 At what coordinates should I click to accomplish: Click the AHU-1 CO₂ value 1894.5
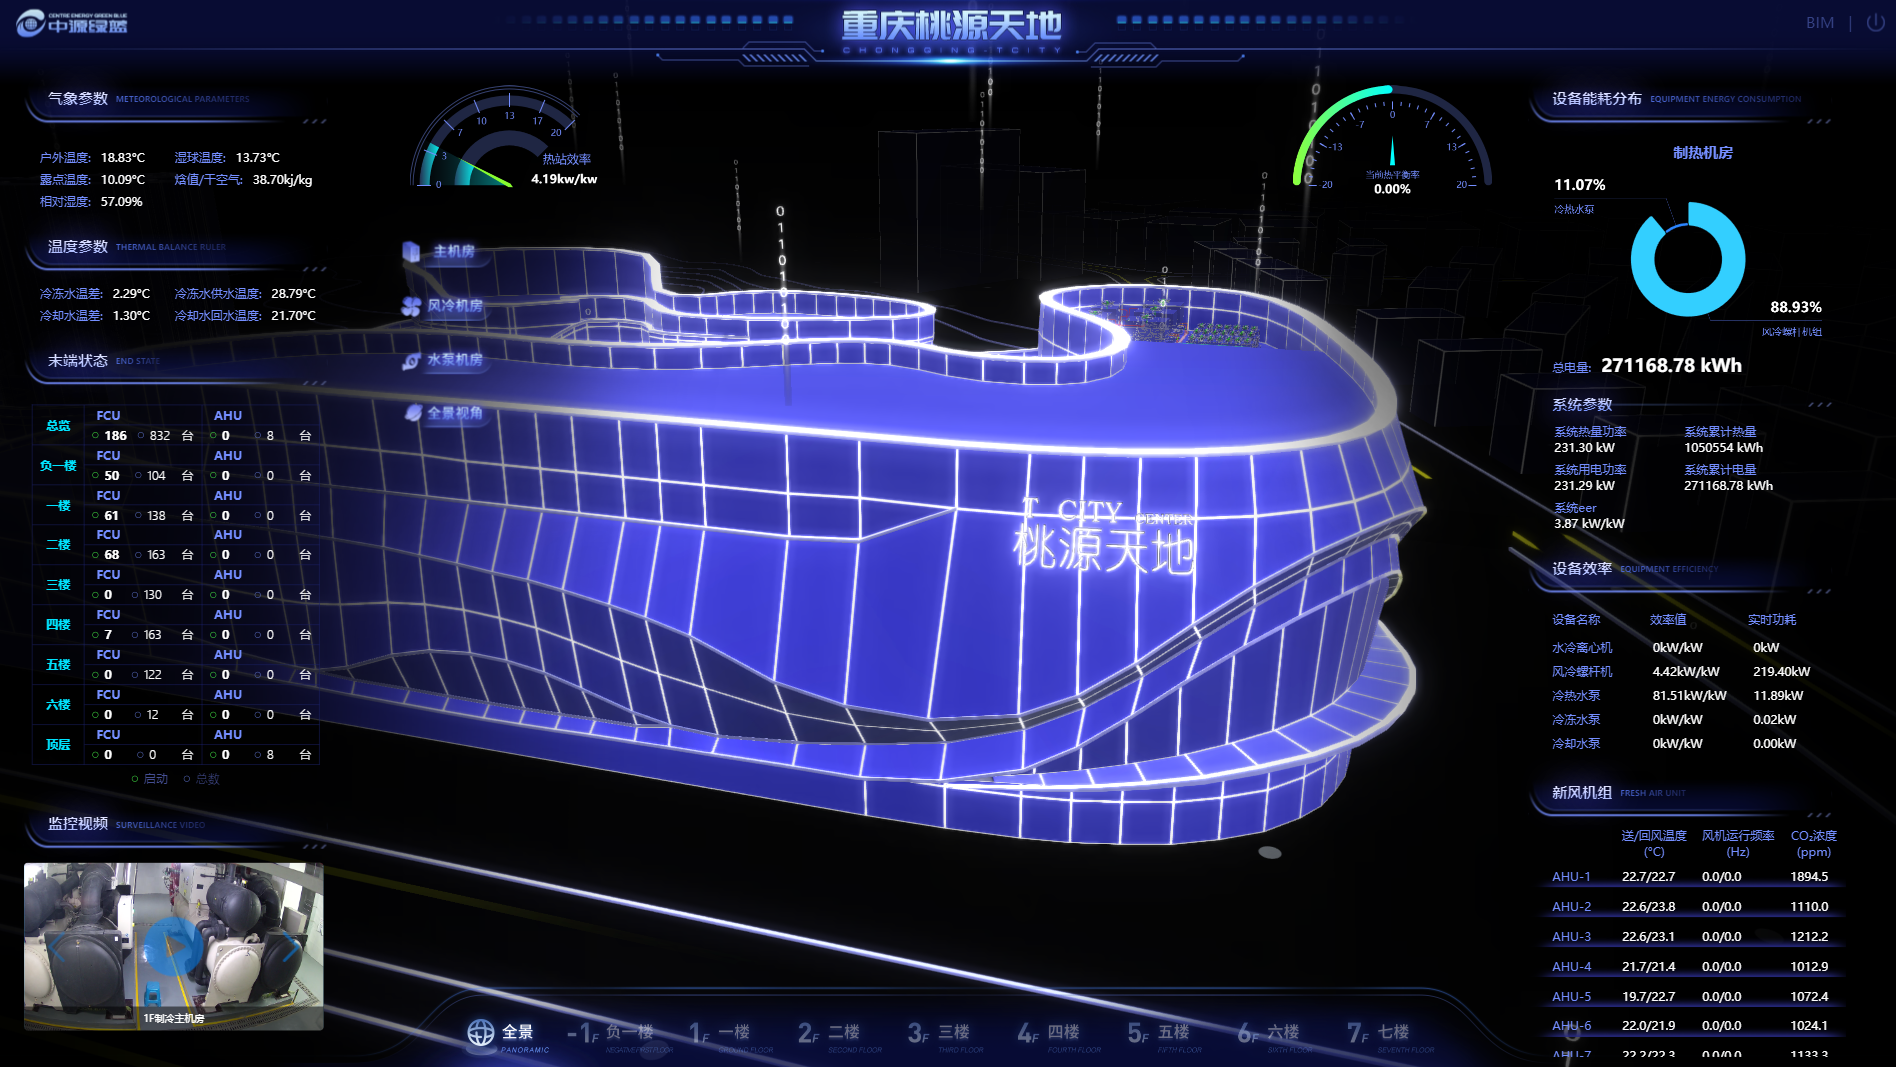coord(1809,877)
